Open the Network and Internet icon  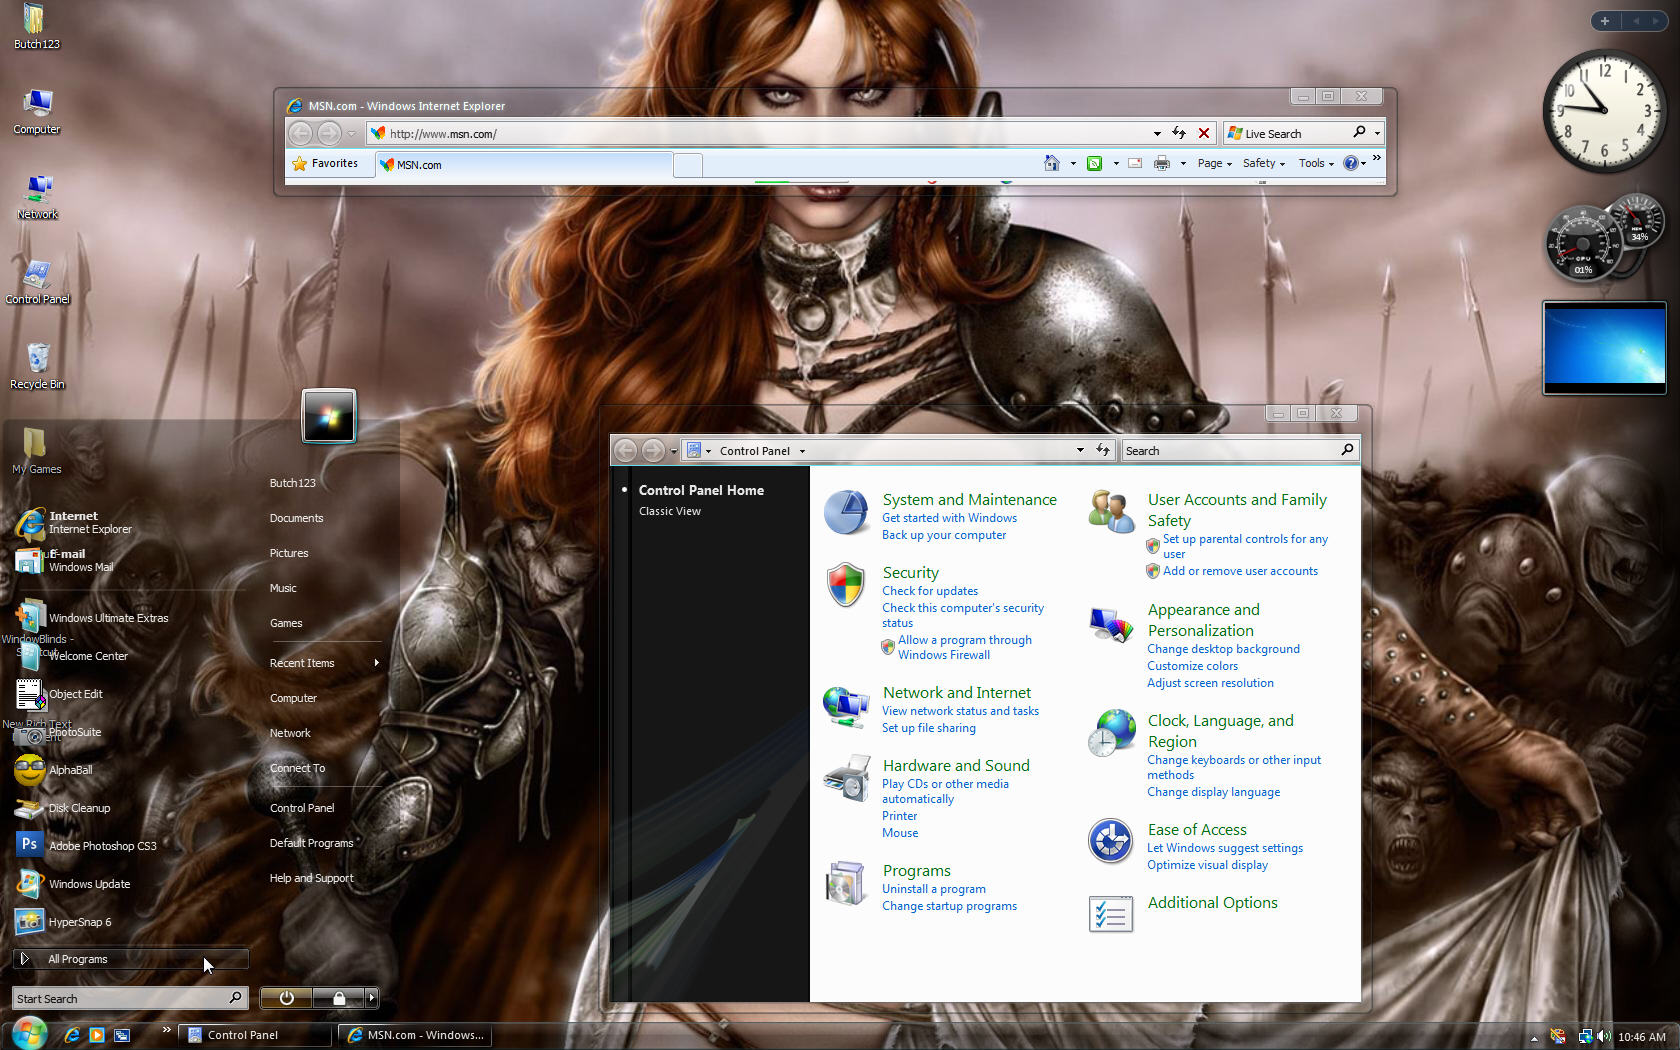pos(846,706)
